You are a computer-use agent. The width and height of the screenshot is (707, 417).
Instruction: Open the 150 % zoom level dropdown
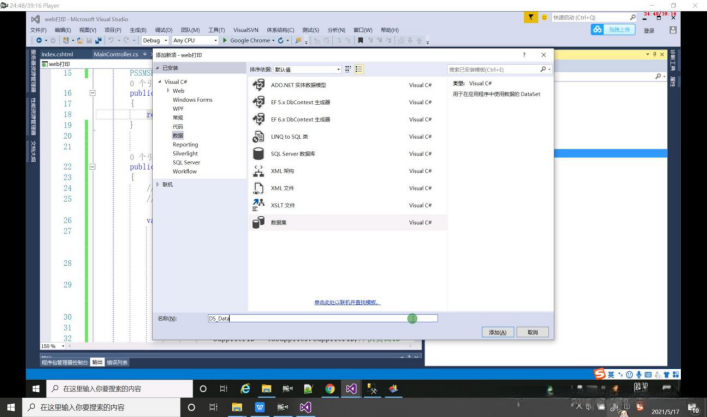[63, 346]
